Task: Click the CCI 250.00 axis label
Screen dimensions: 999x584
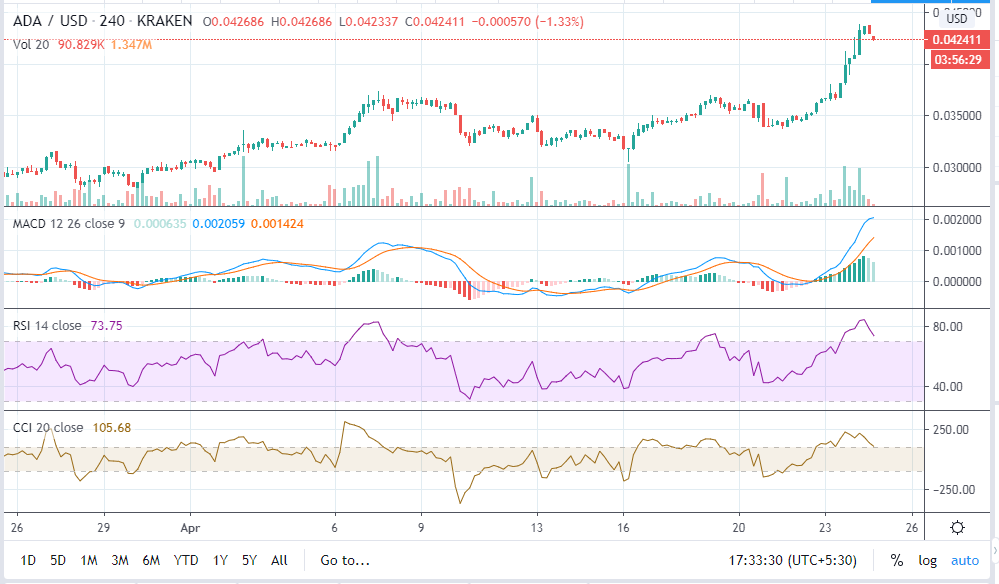Action: (x=951, y=430)
